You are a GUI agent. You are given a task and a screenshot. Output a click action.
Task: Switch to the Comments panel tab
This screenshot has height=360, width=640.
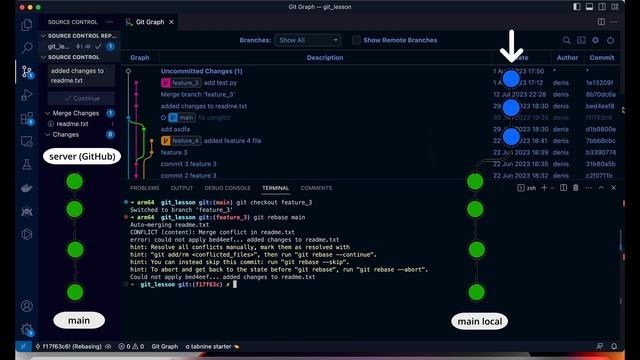coord(316,188)
